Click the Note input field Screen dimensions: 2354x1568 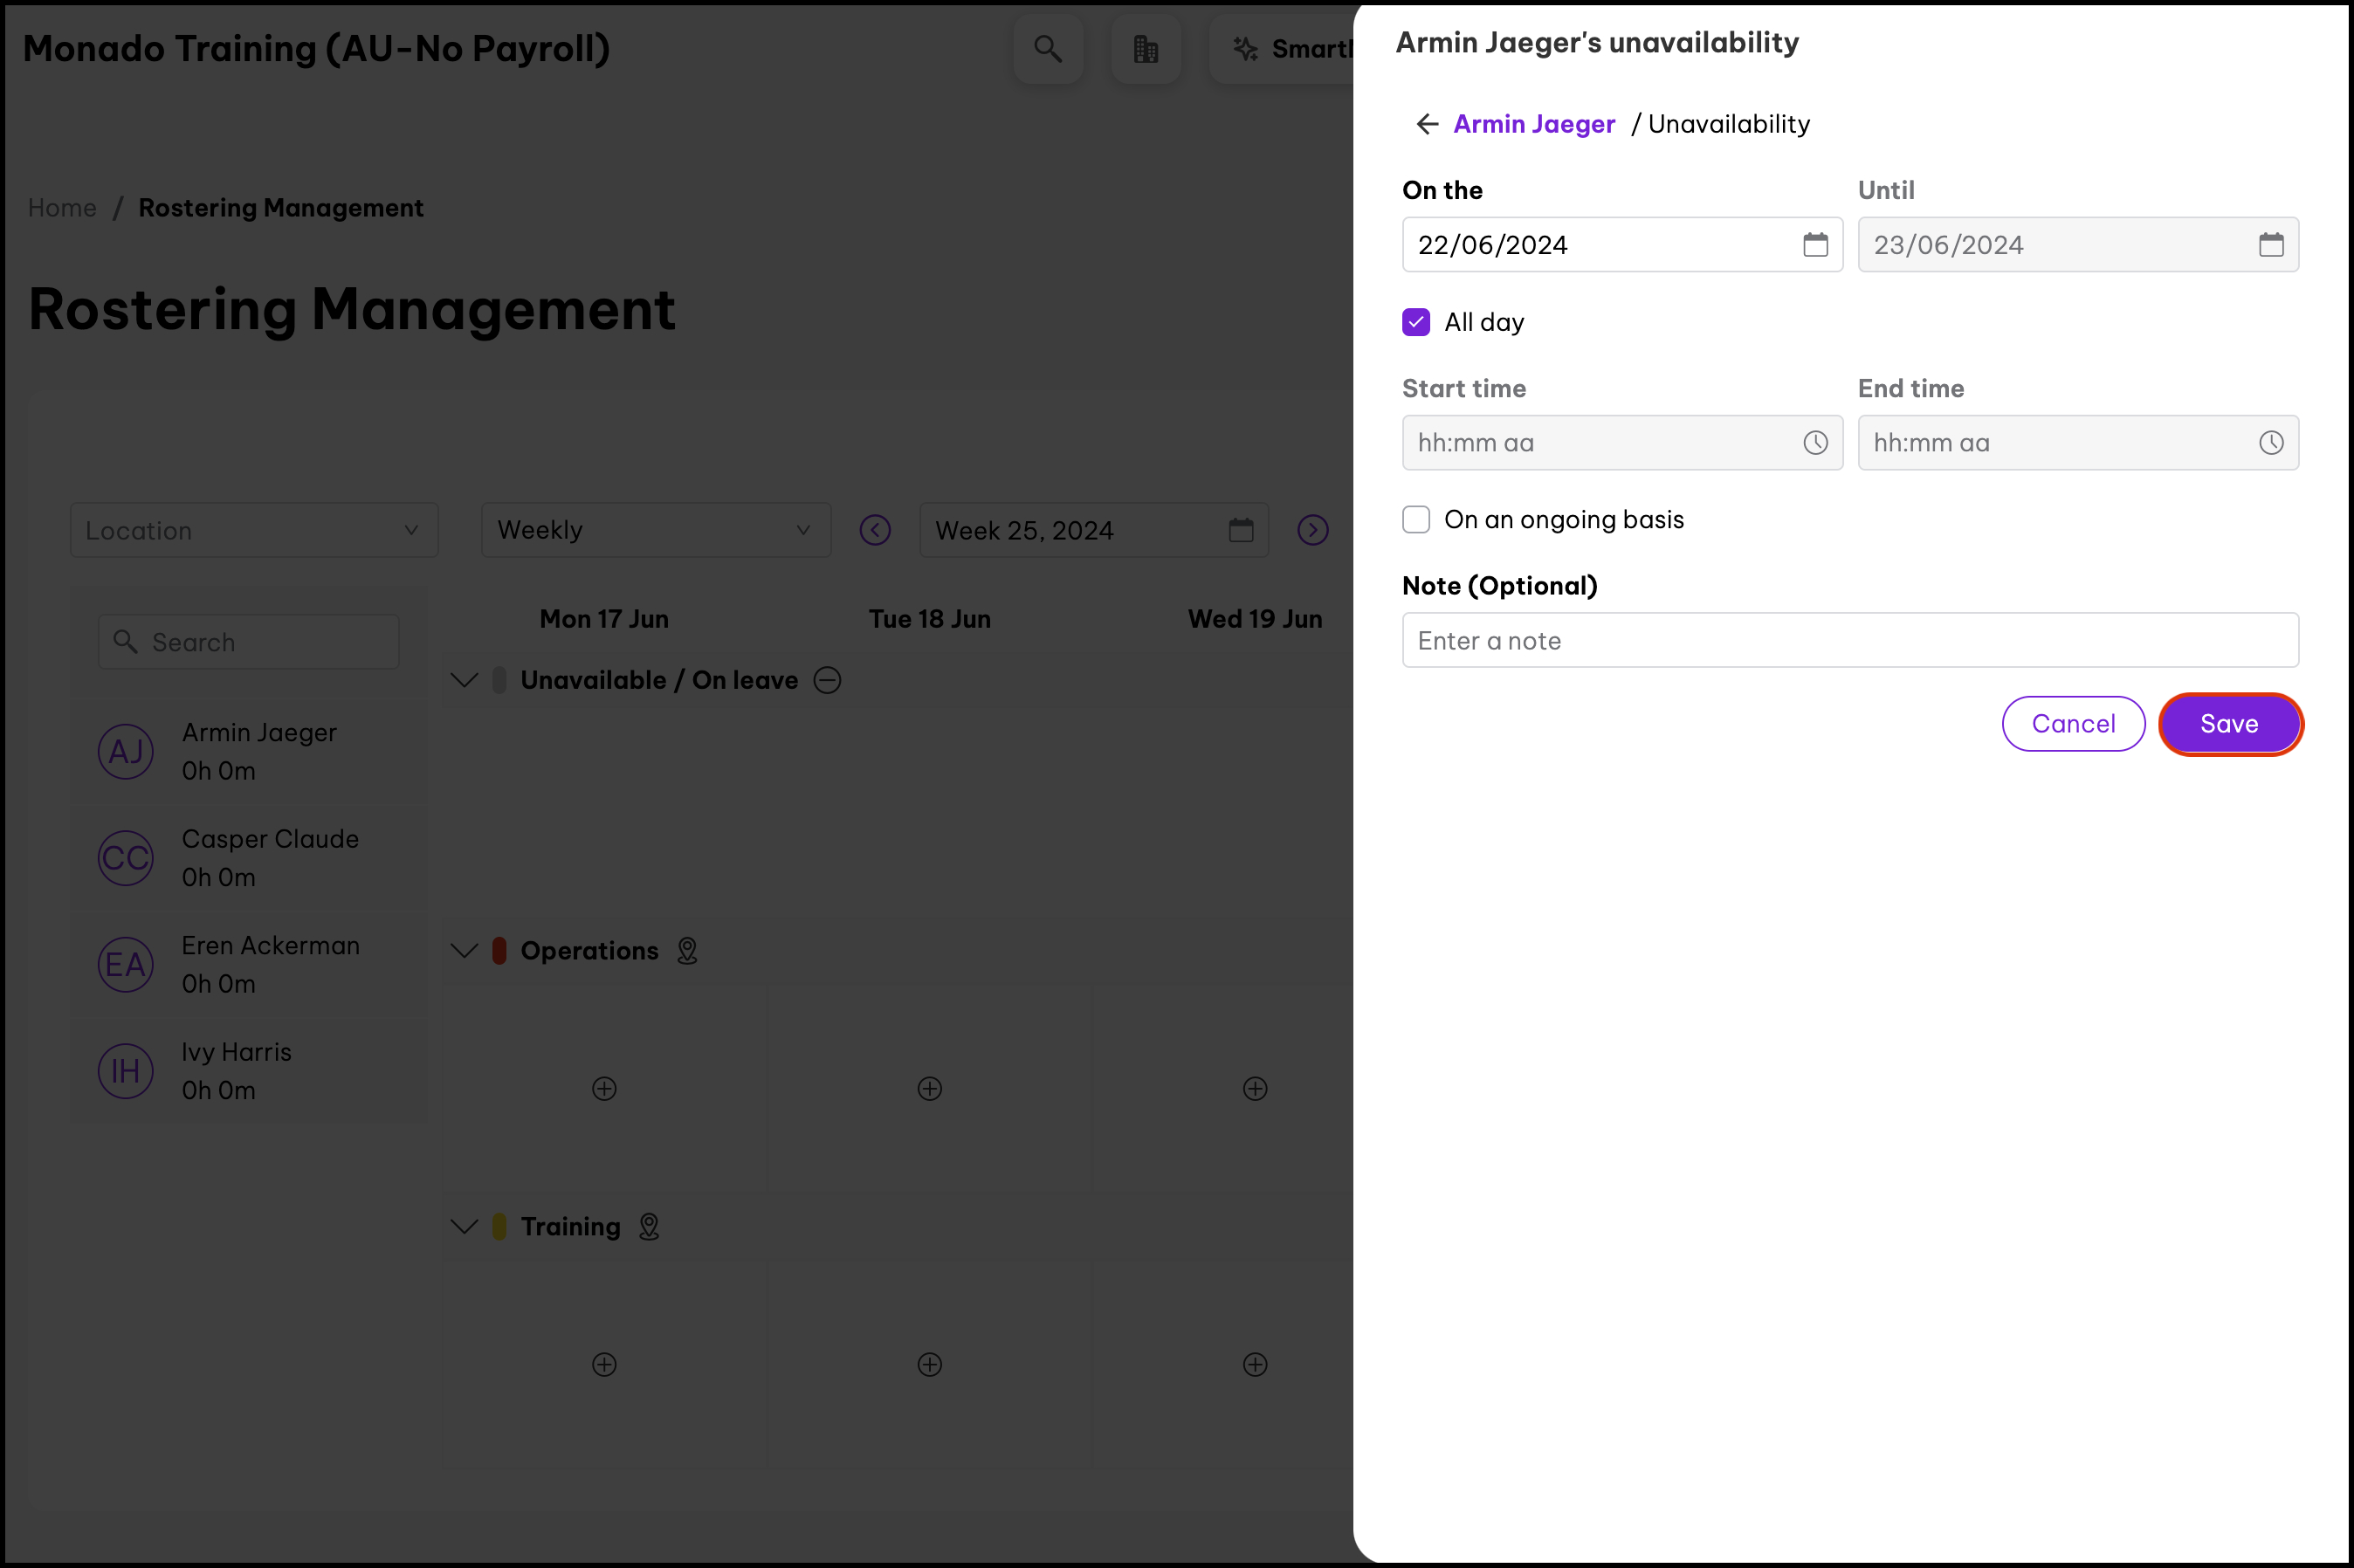pos(1850,641)
